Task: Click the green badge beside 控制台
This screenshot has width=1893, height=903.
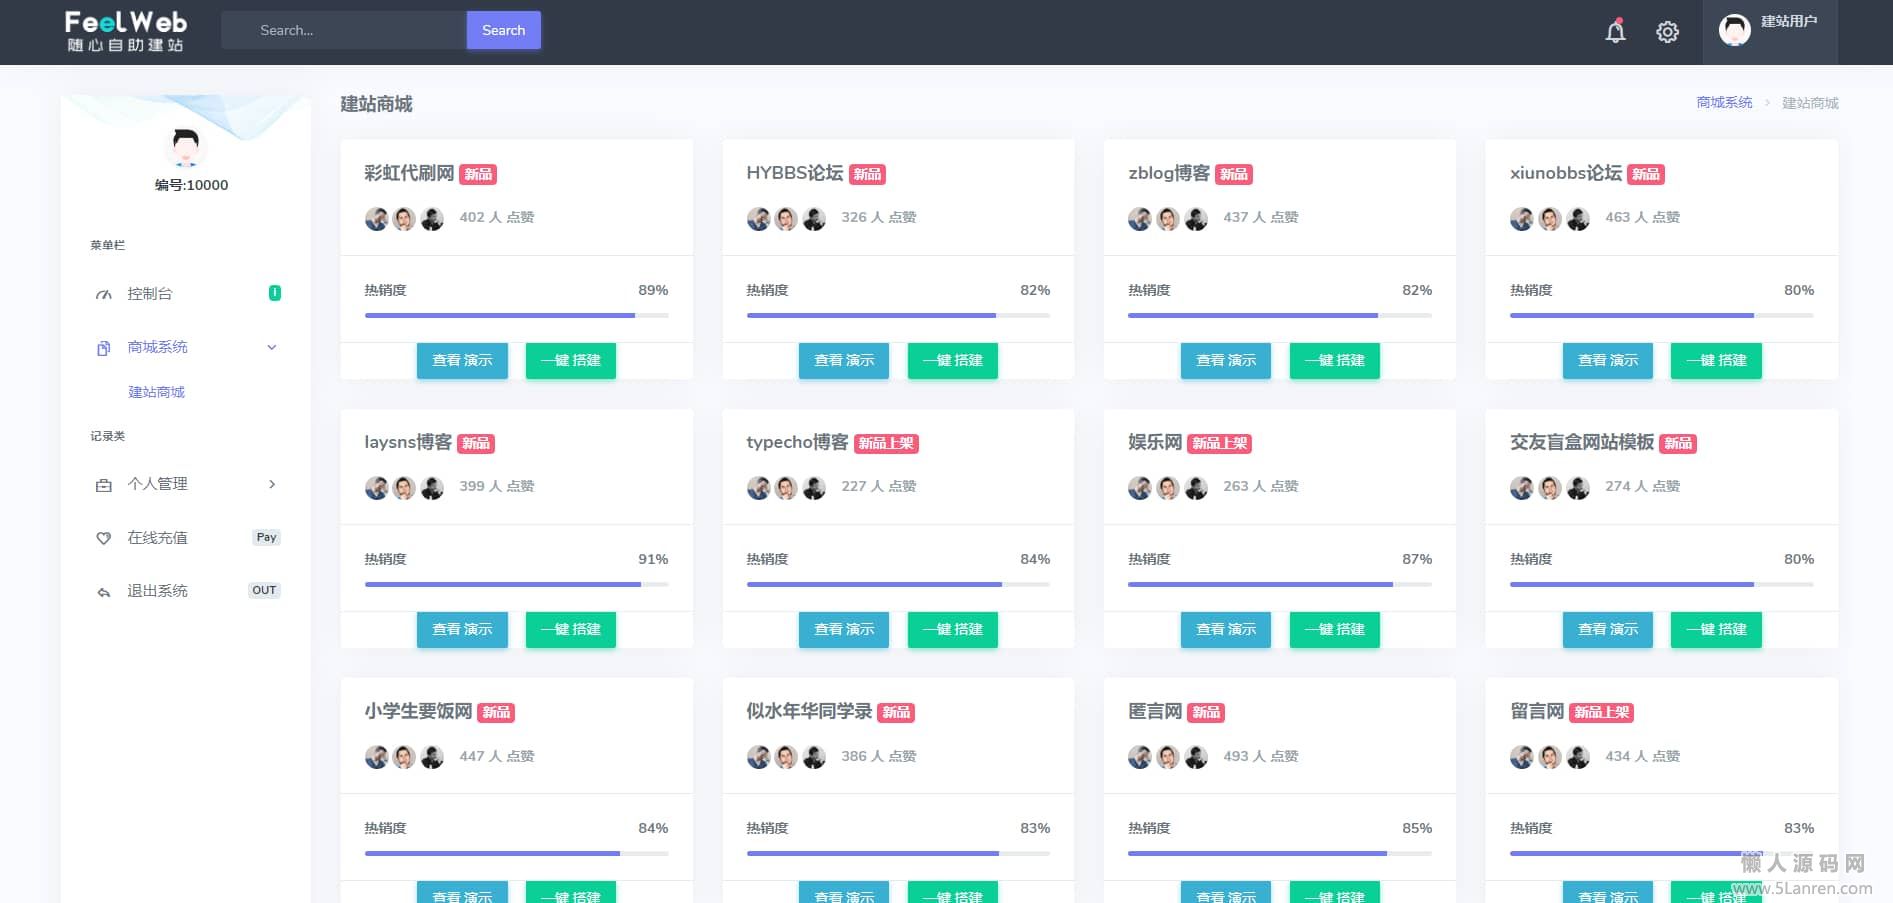Action: pos(275,293)
